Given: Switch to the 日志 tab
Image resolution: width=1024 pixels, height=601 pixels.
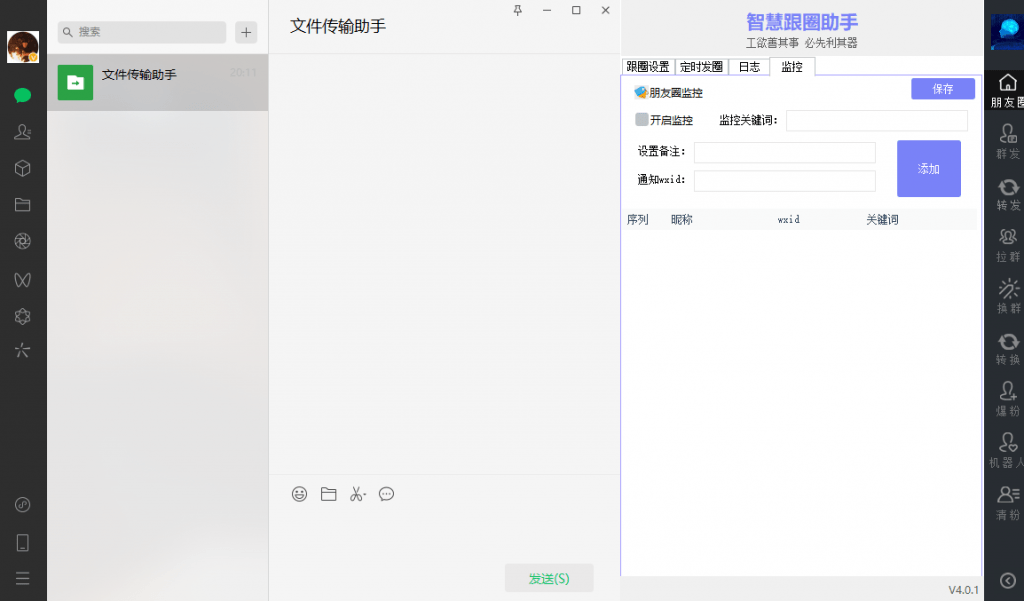Looking at the screenshot, I should [x=749, y=67].
